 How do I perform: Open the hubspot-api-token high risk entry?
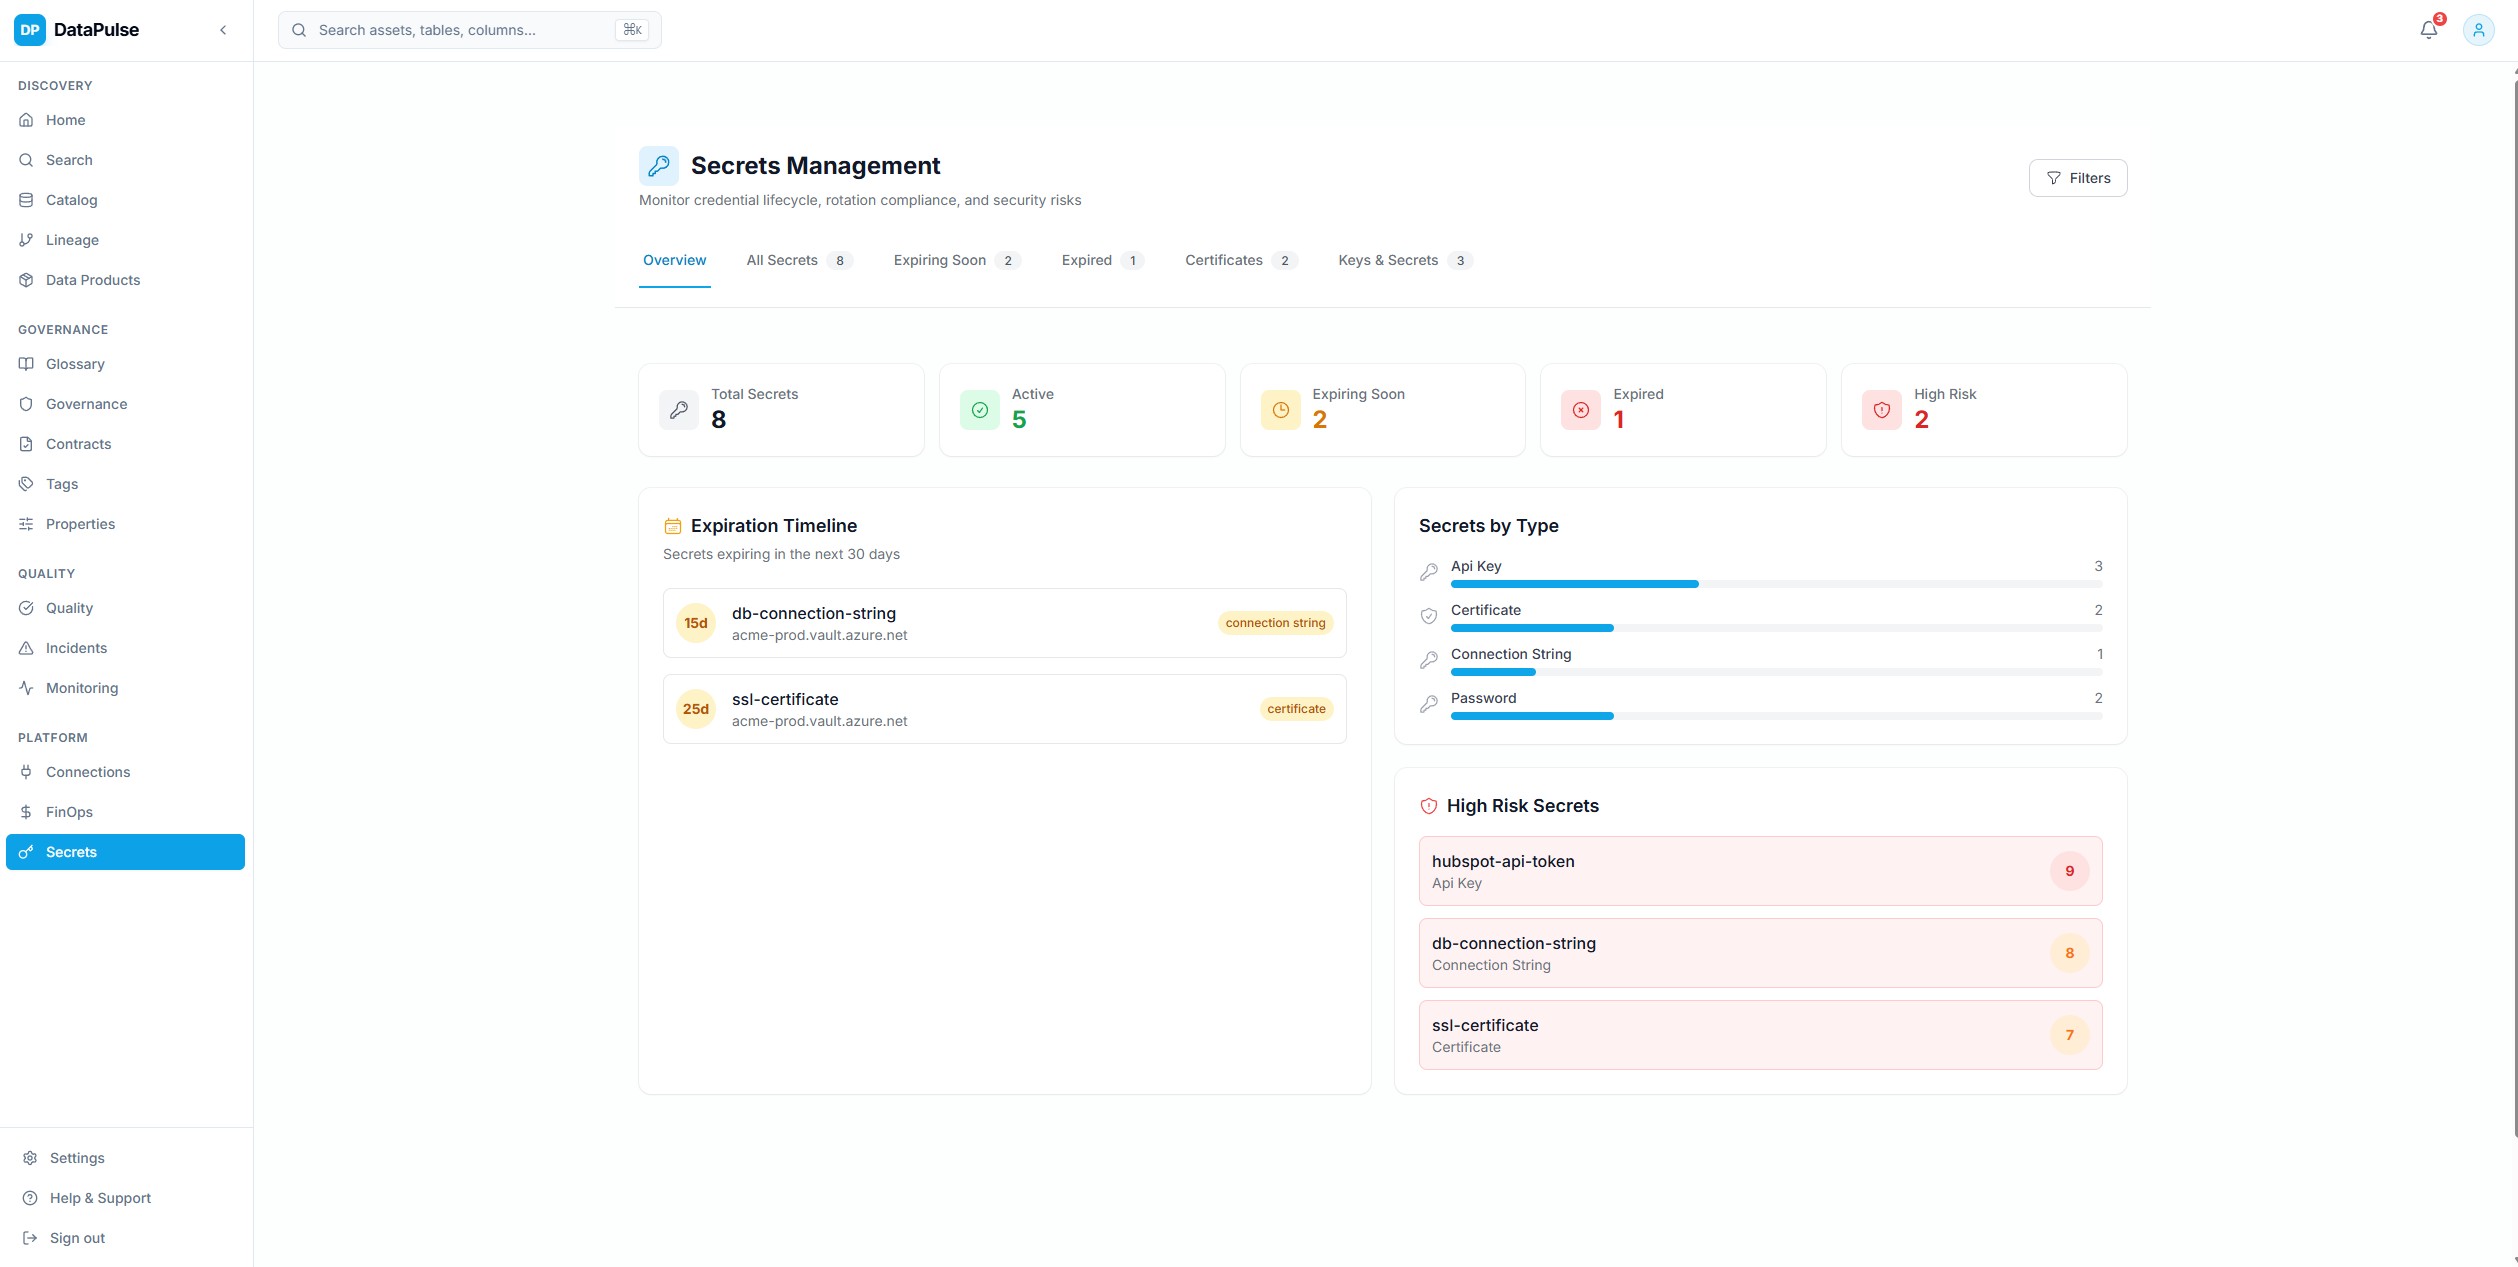1759,871
